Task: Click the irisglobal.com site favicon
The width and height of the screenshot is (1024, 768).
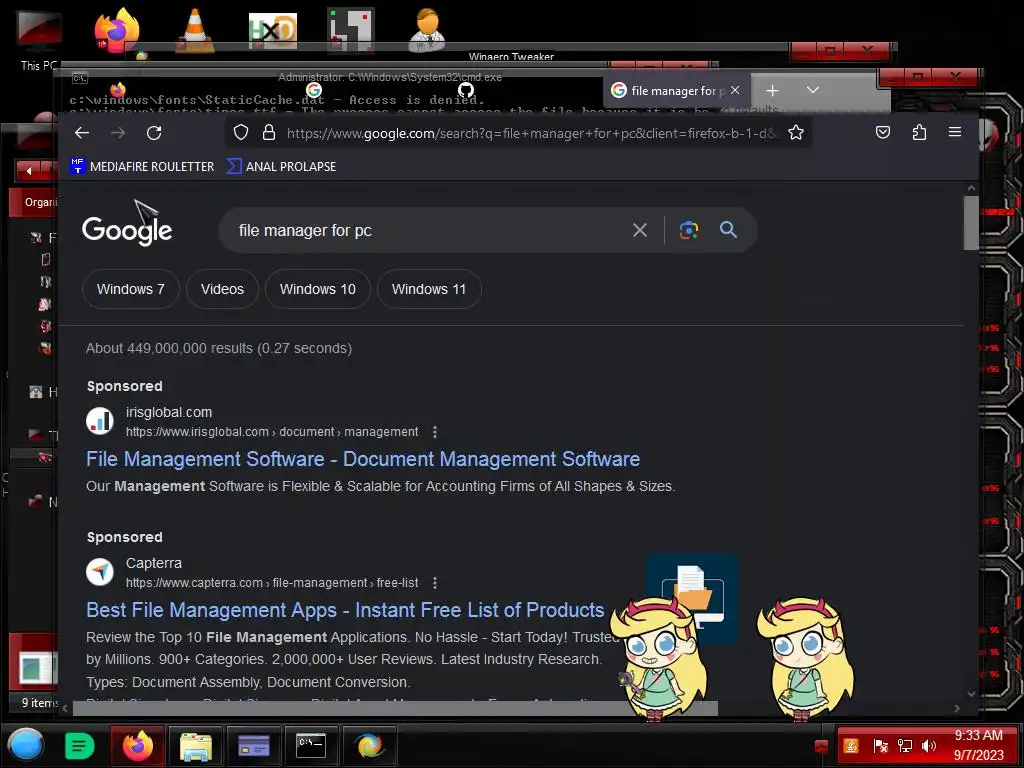Action: (100, 421)
